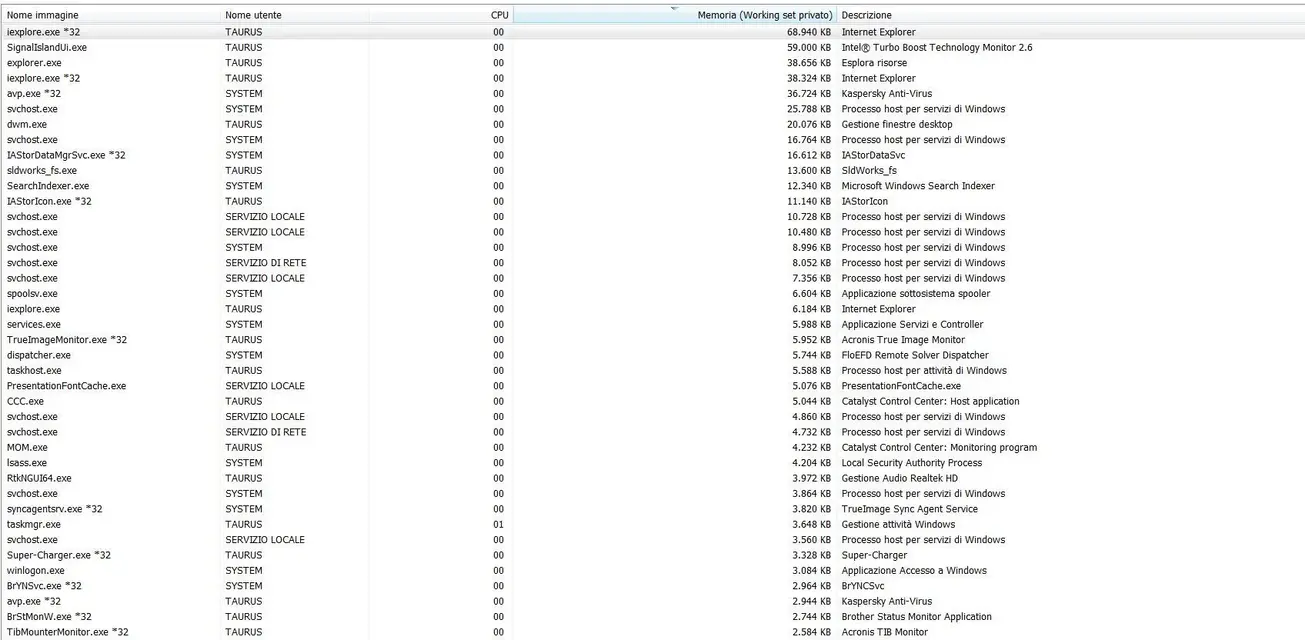
Task: Select the RtkNGUI64.exe Realtek audio process
Action: (39, 479)
